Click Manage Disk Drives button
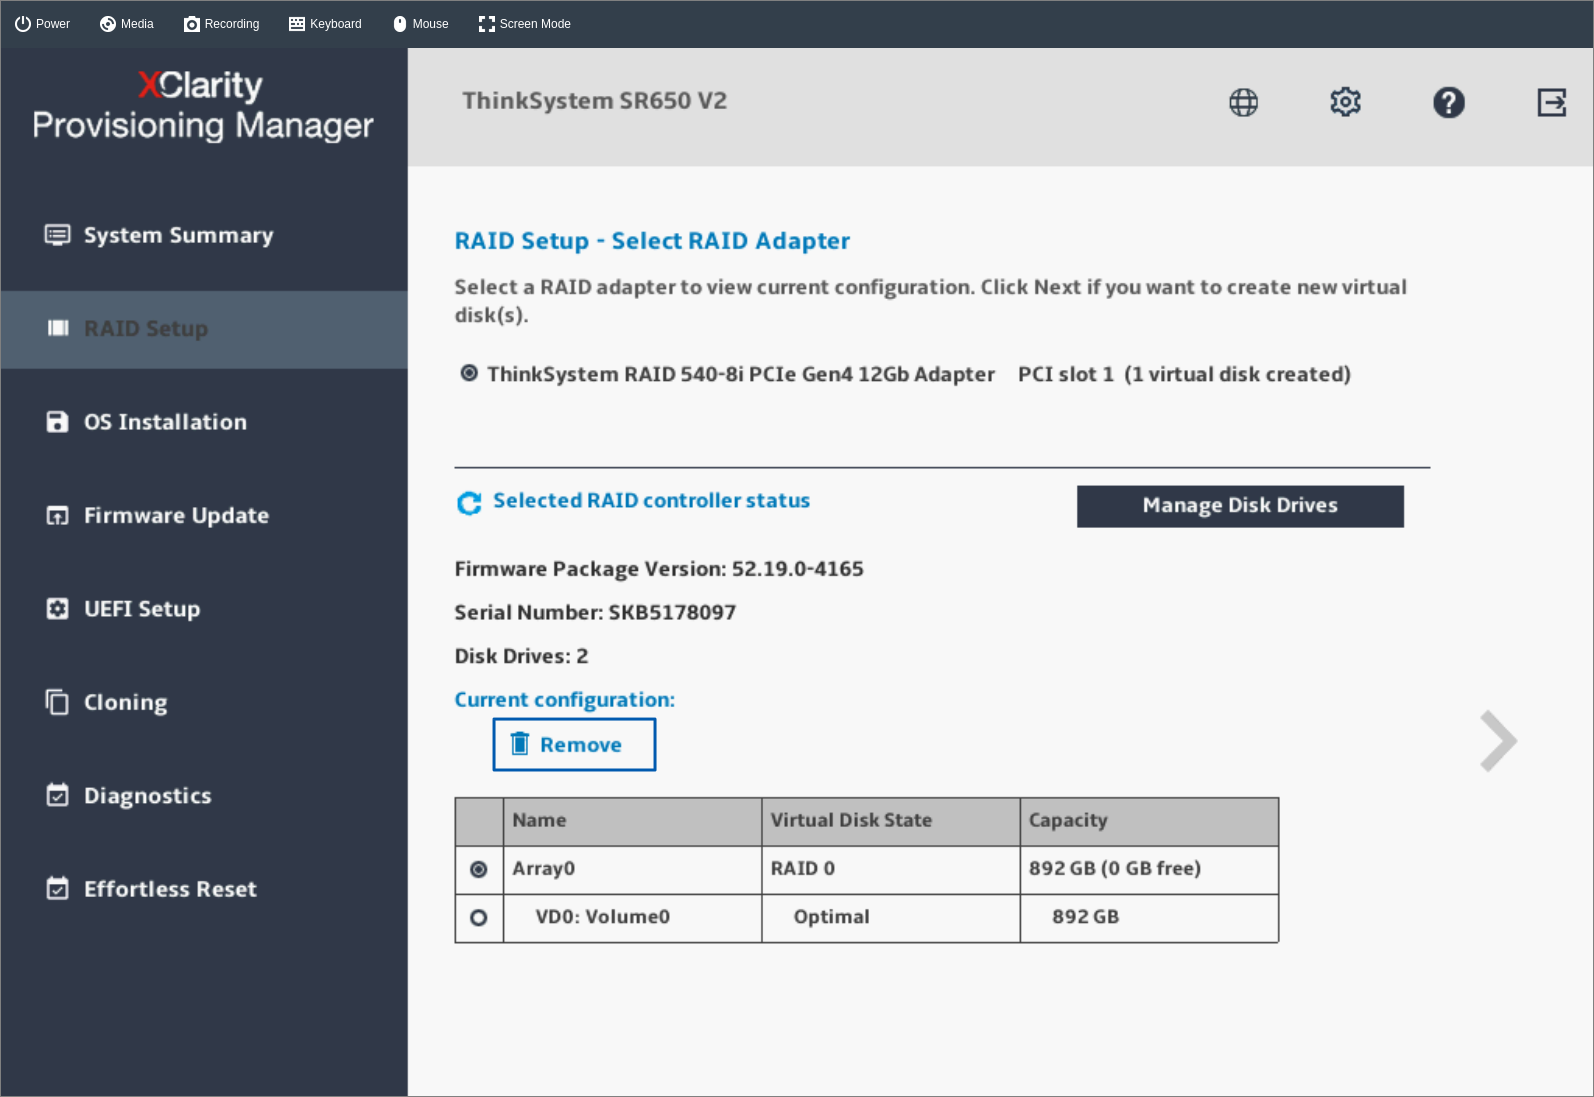 point(1240,506)
